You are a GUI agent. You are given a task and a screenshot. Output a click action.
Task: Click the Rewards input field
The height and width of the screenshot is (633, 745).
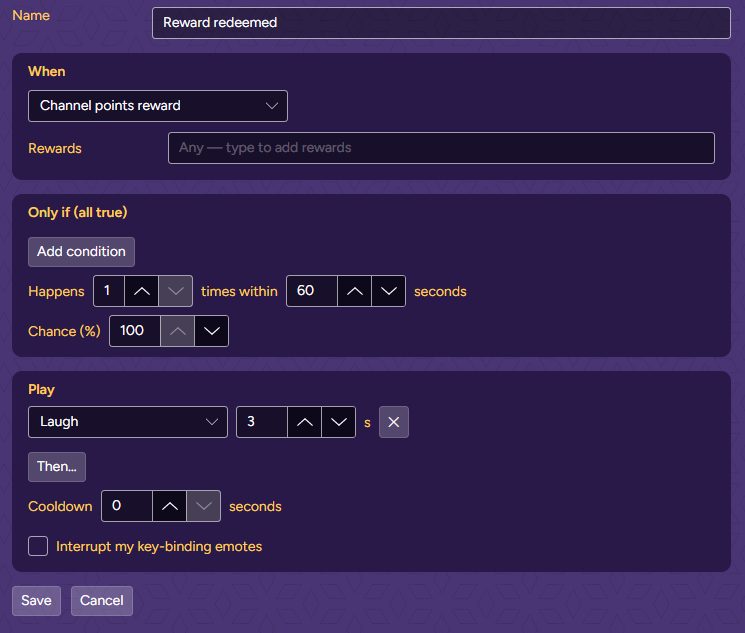point(441,148)
